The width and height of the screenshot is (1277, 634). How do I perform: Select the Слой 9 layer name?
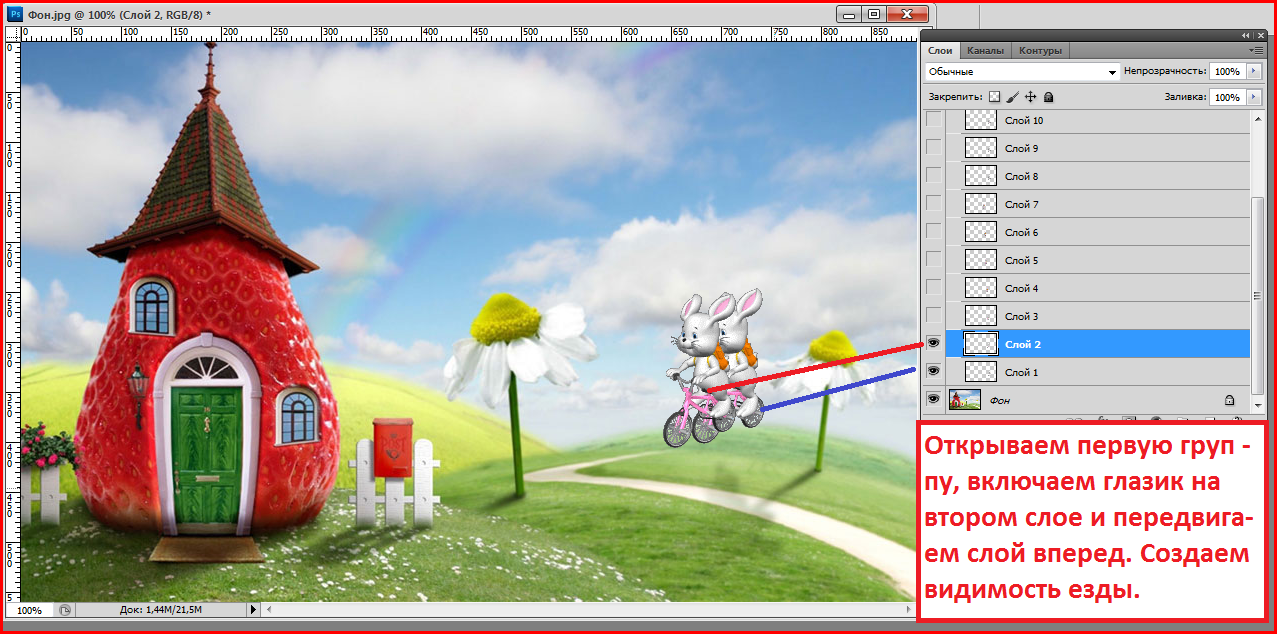1022,148
